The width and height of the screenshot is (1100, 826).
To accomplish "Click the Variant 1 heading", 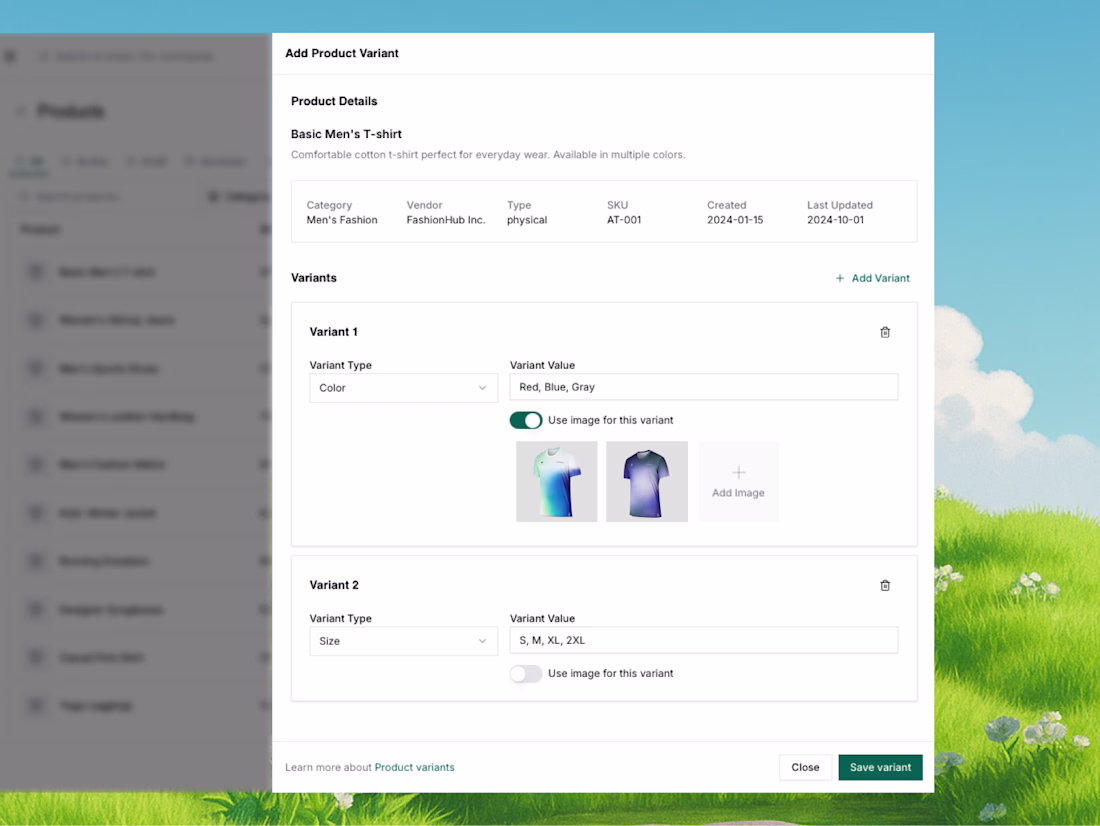I will pos(333,332).
